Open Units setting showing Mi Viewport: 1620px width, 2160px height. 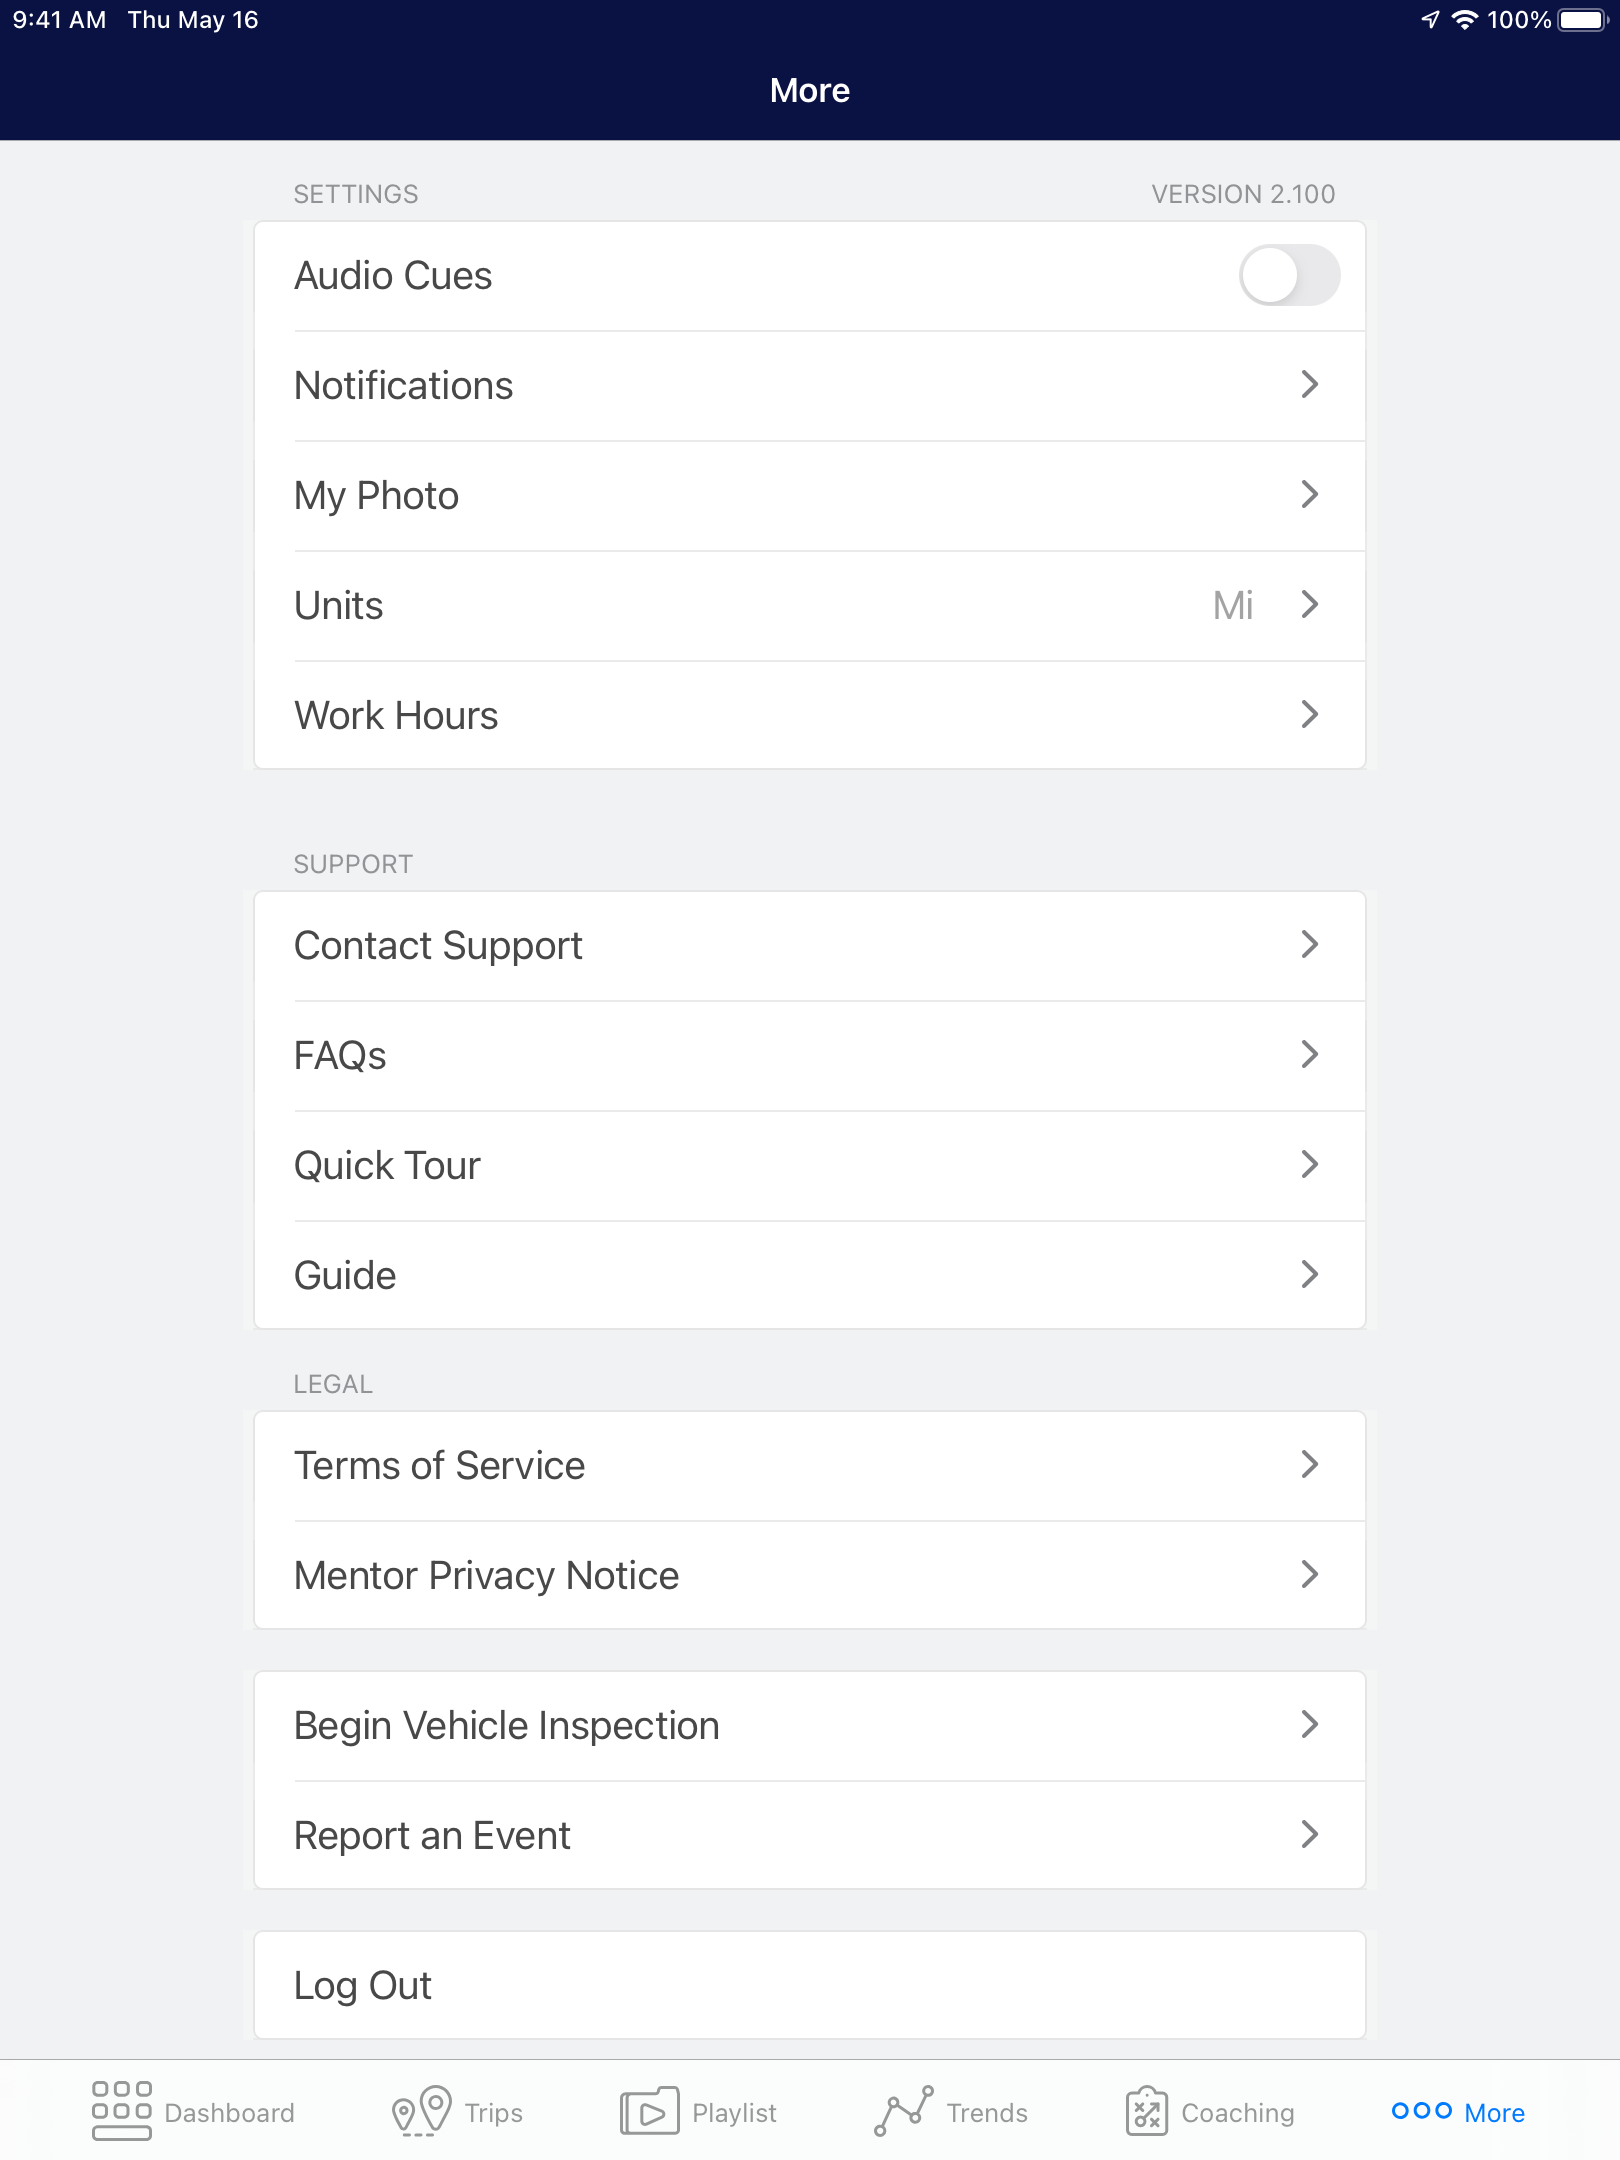(810, 605)
